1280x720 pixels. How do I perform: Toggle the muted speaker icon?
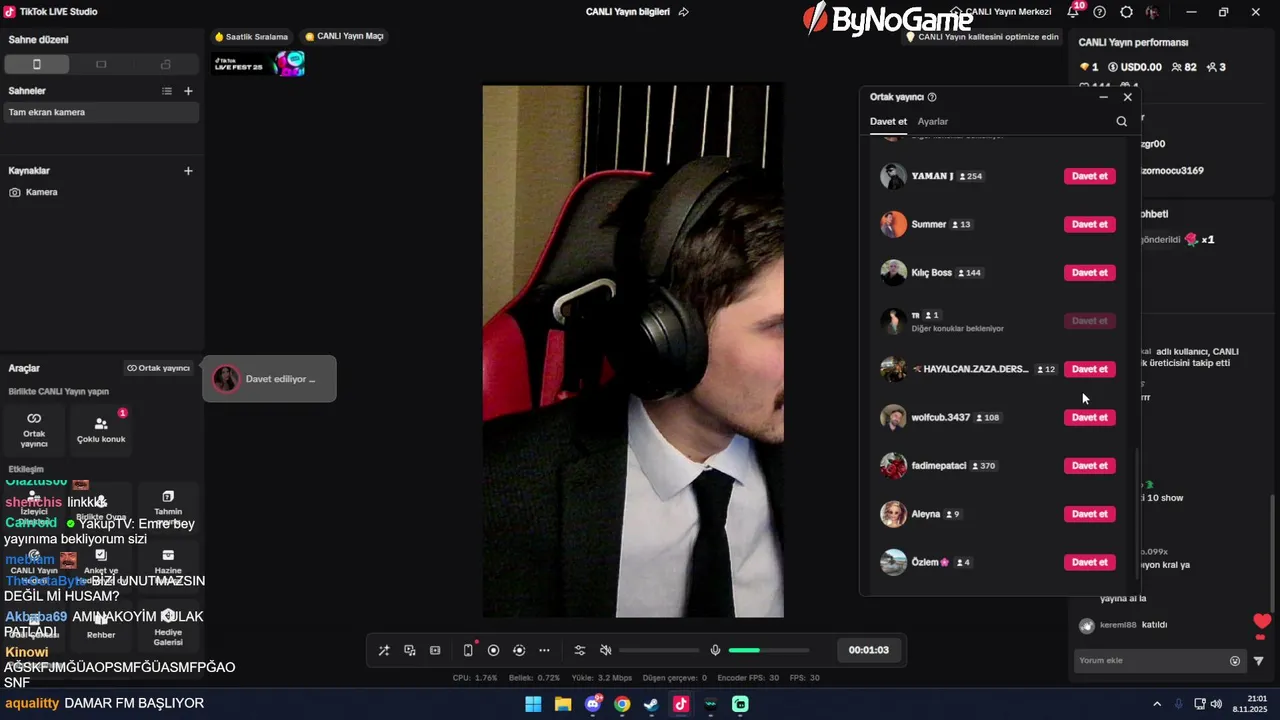(x=605, y=650)
